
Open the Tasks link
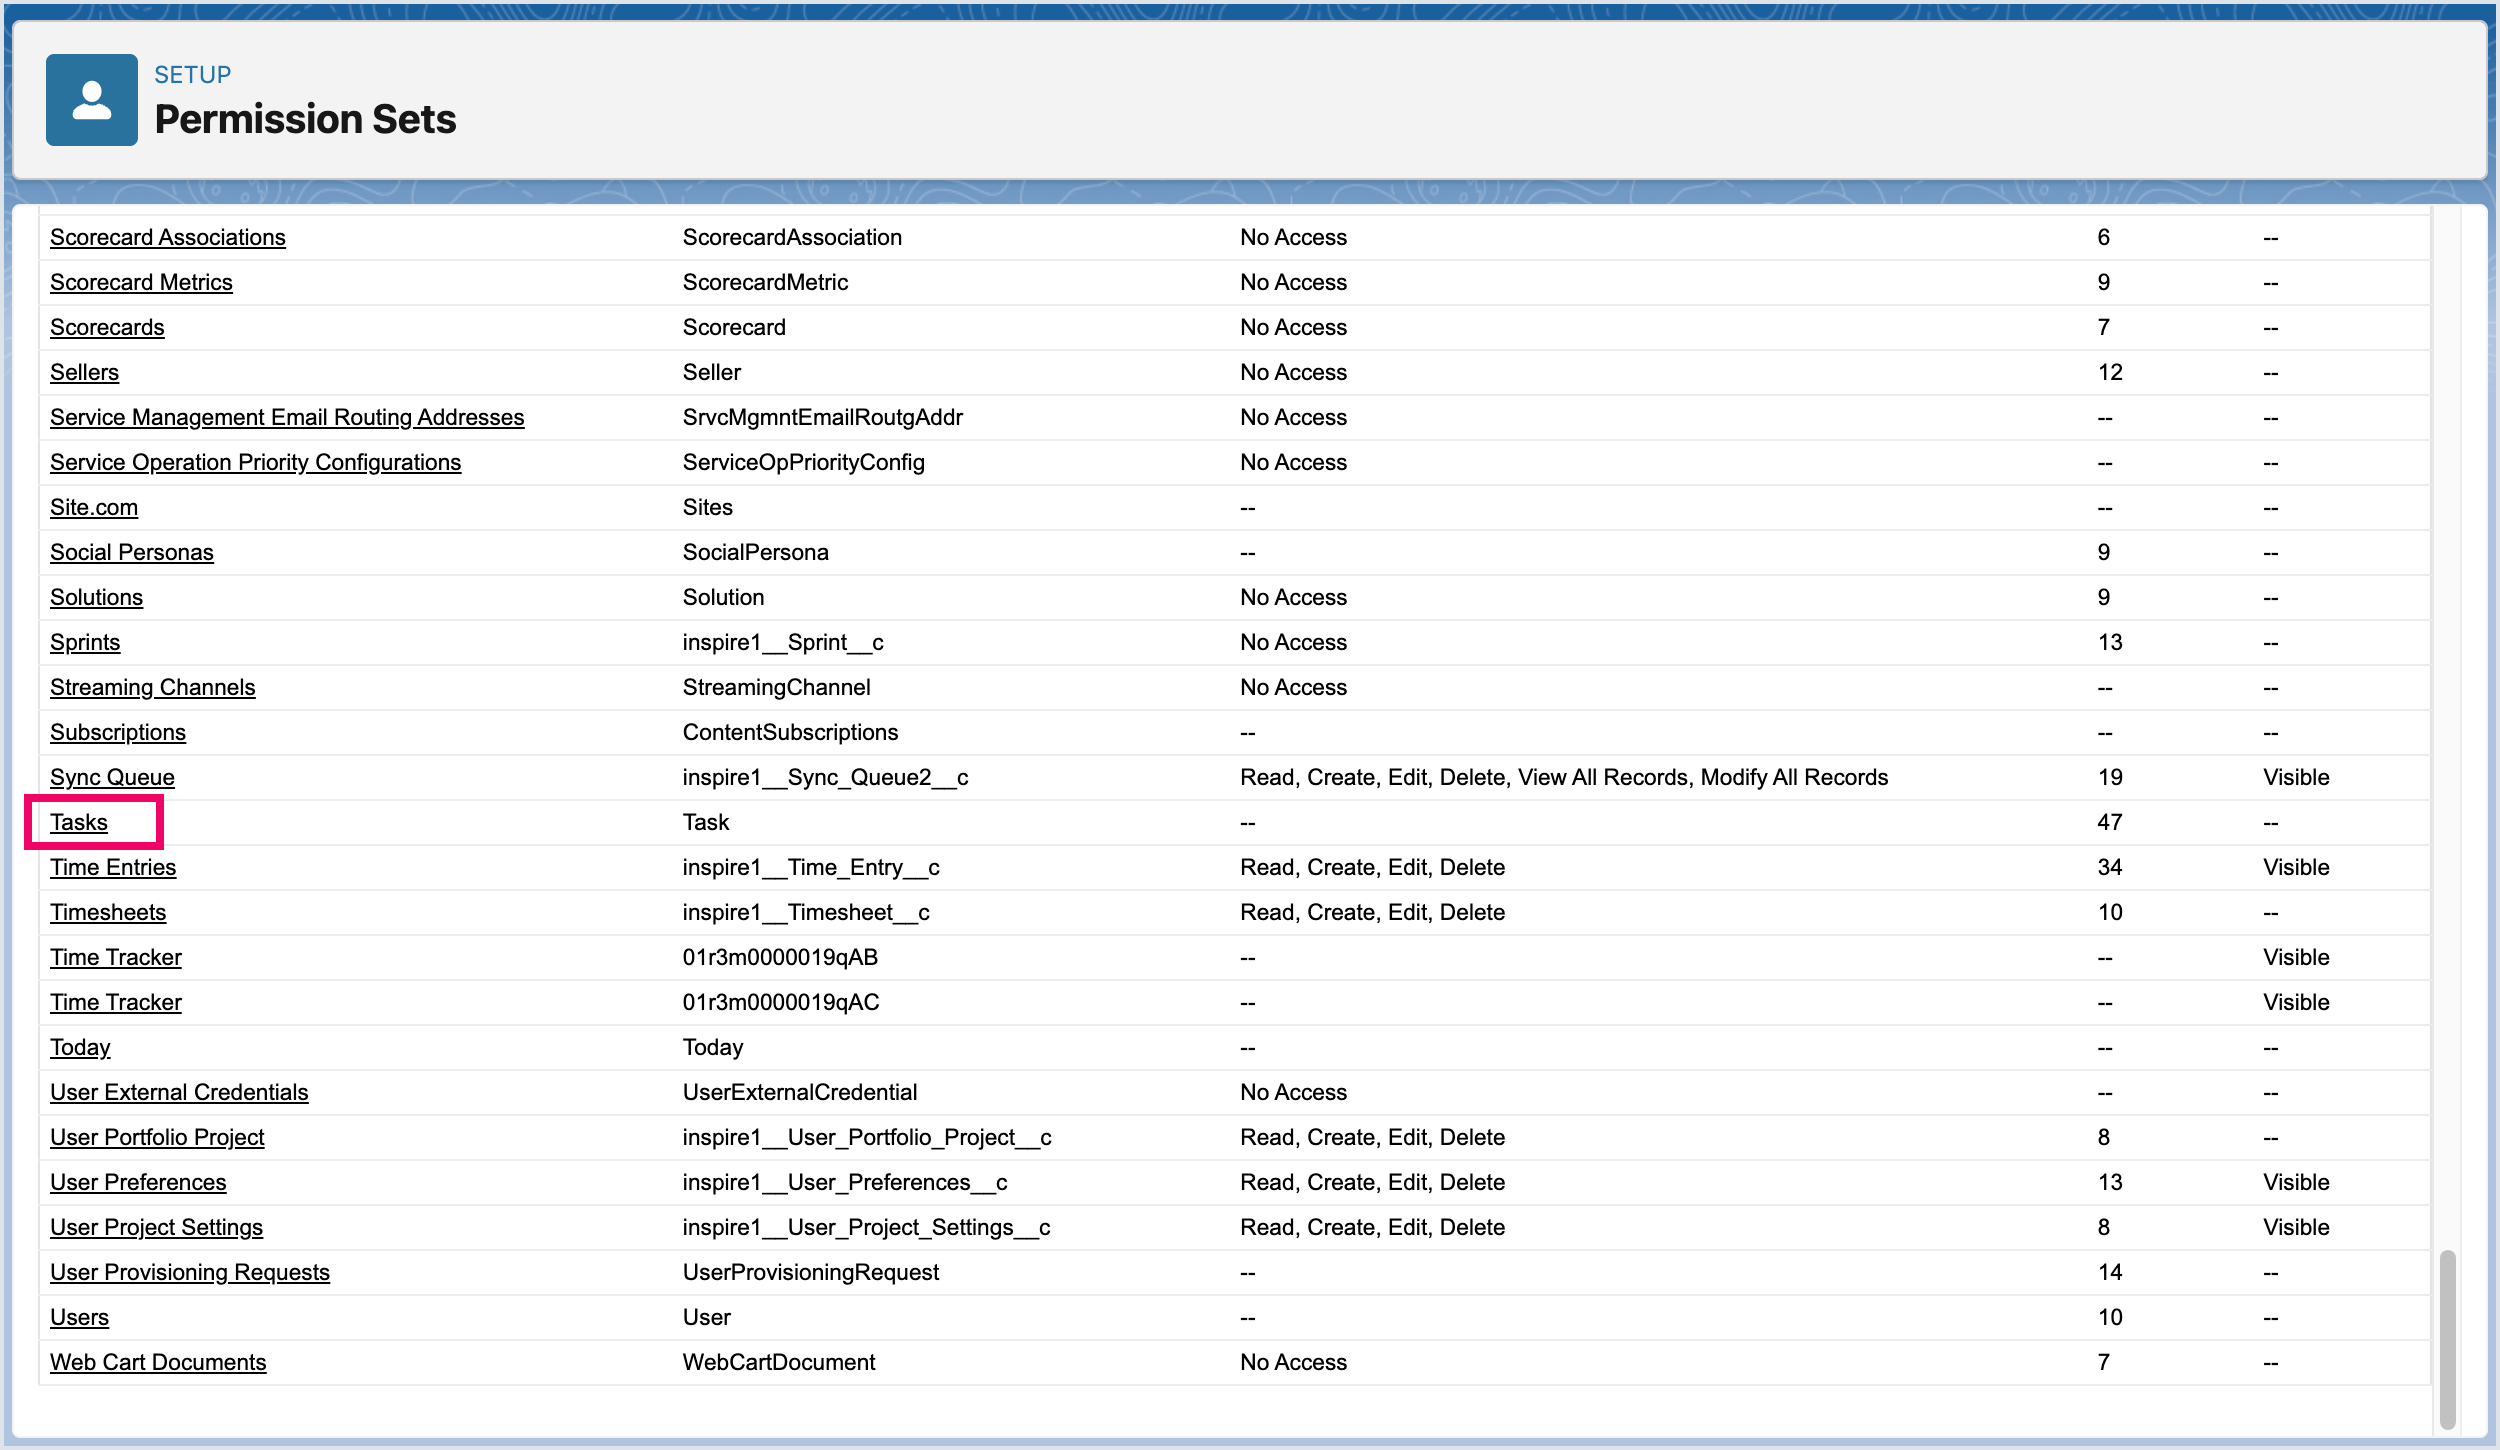tap(79, 822)
